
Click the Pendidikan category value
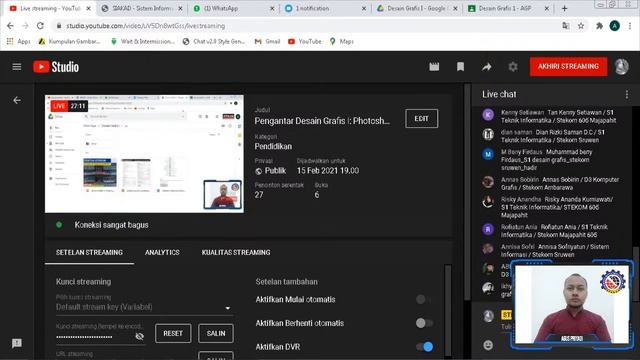[x=273, y=146]
